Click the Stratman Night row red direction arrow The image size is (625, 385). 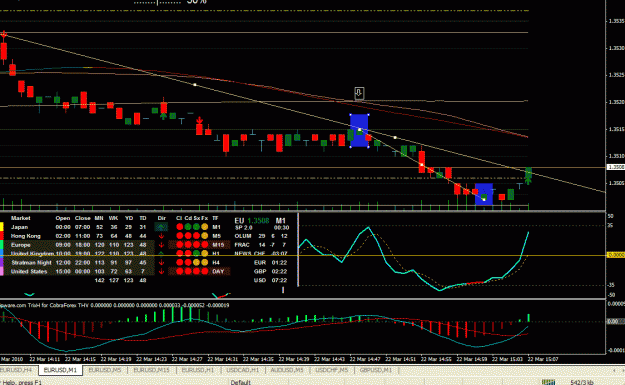coord(161,263)
